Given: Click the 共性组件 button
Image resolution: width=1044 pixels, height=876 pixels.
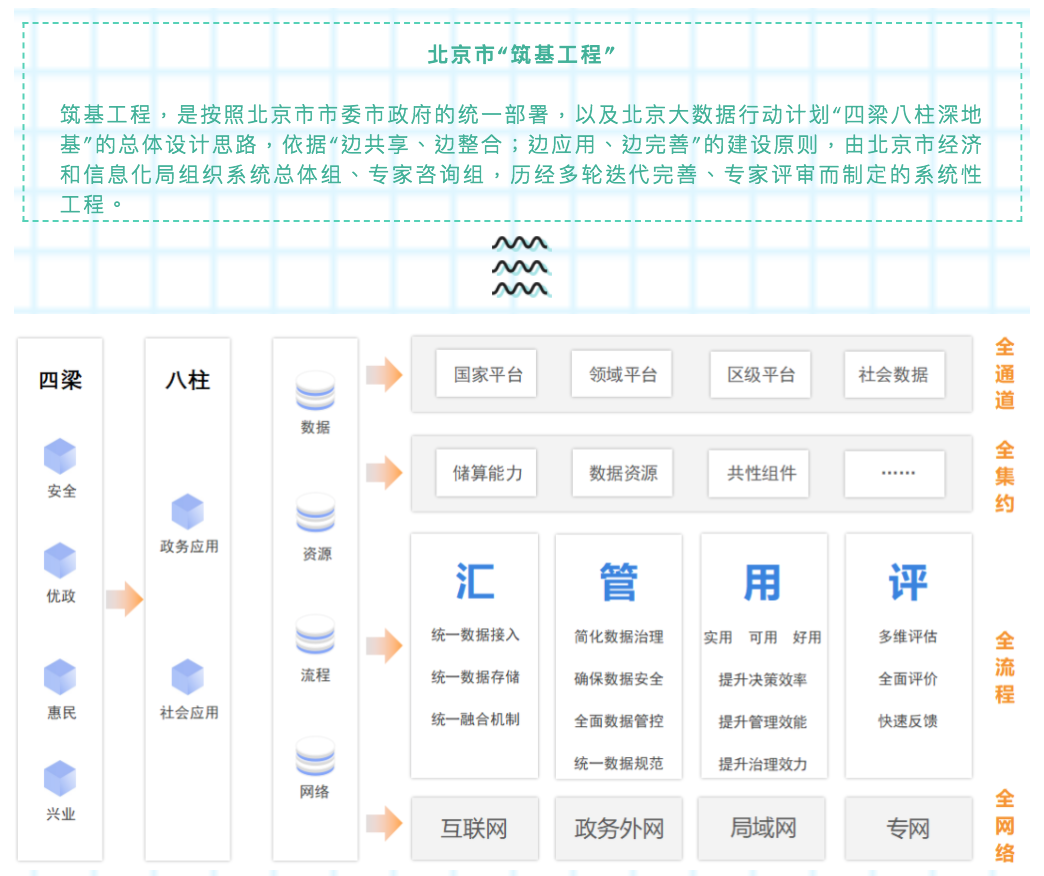Looking at the screenshot, I should (758, 474).
